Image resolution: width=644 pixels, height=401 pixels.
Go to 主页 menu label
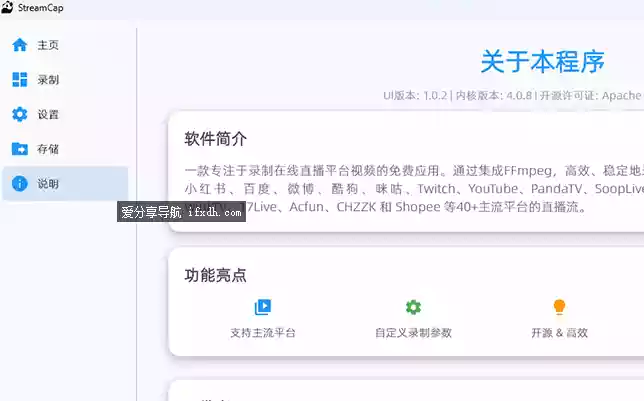click(x=48, y=45)
